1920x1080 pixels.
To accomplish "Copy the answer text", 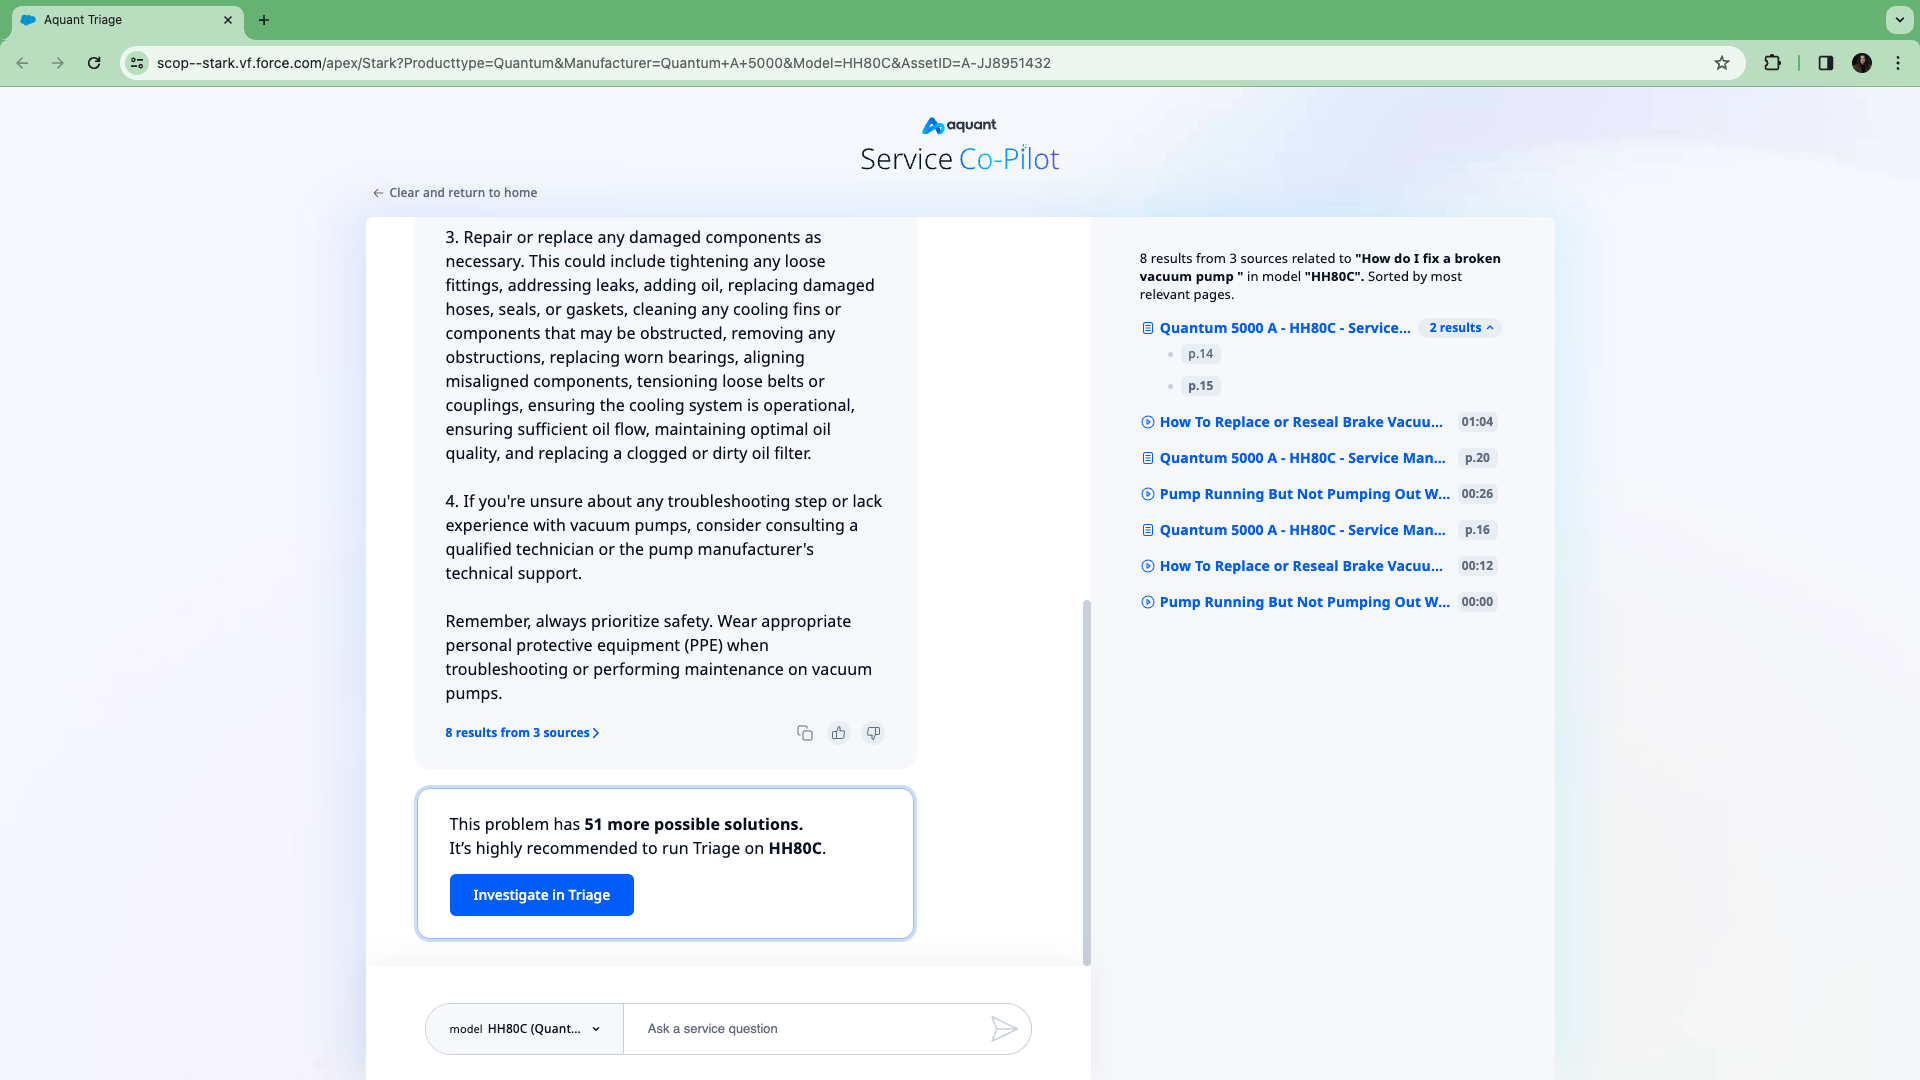I will pos(804,733).
